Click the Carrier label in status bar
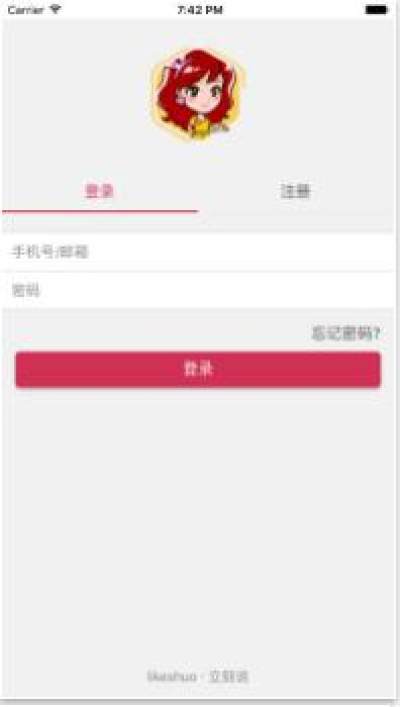 pos(26,10)
